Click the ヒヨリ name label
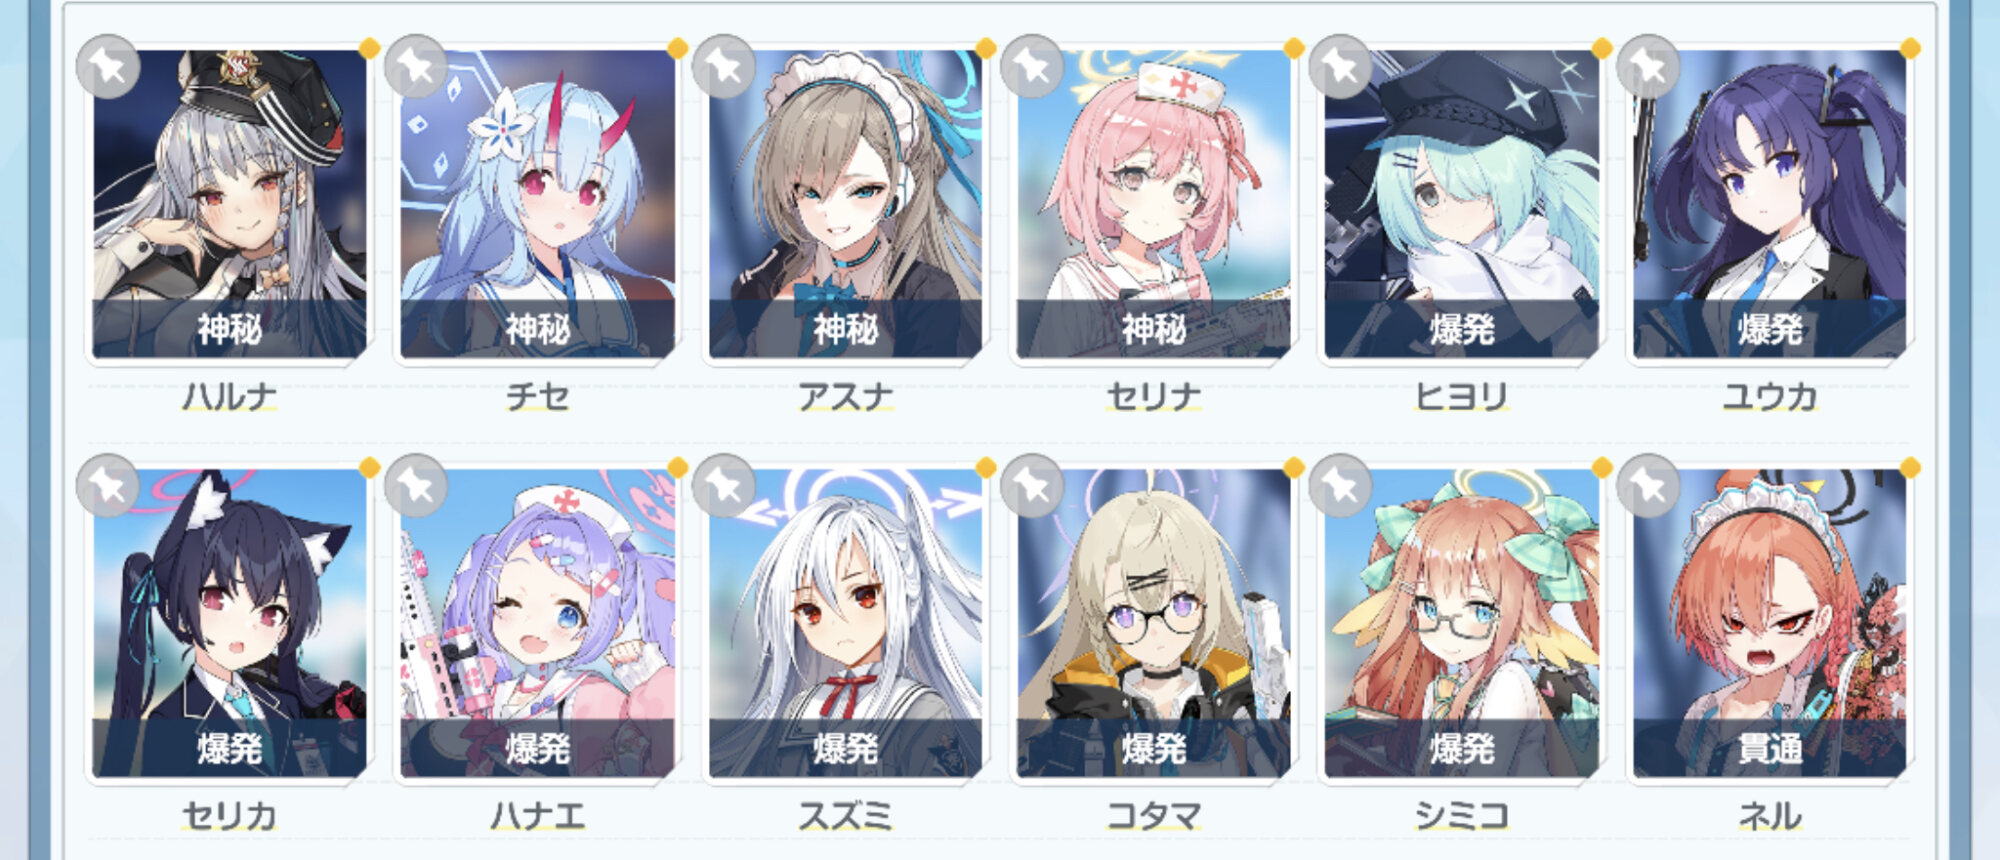Screen dimensions: 2000x860 coord(1461,397)
